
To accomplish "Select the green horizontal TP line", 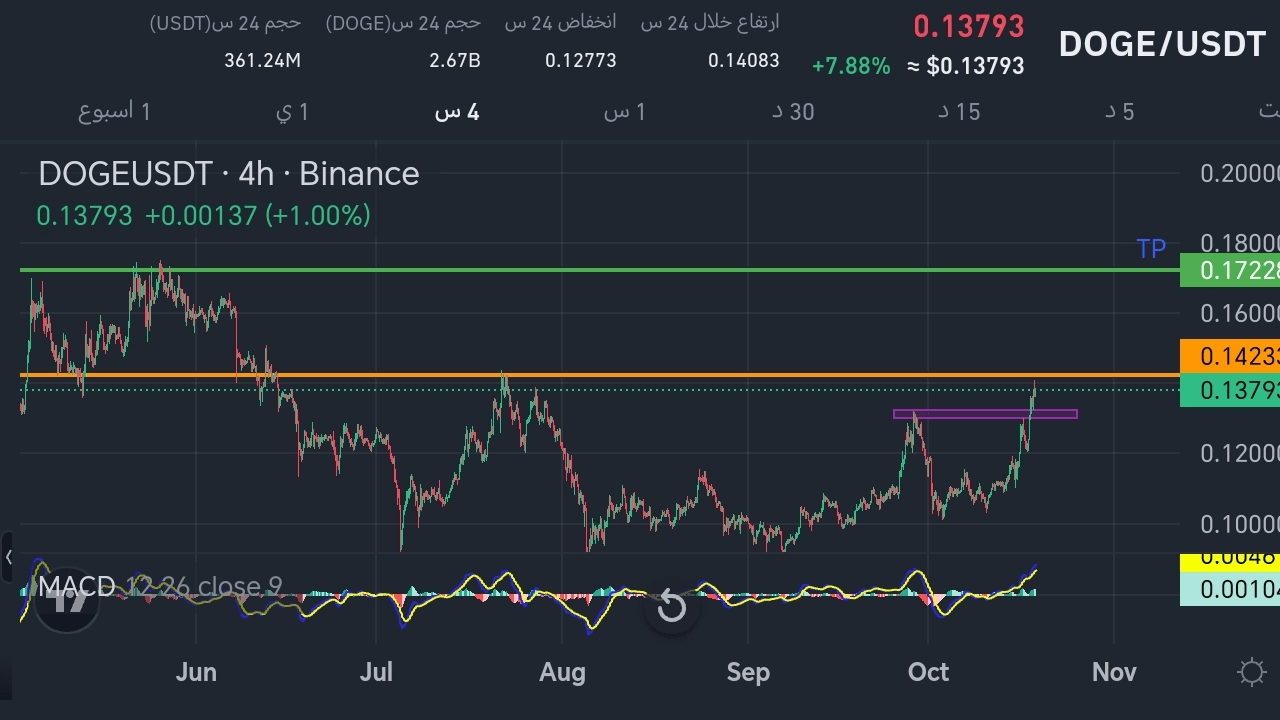I will click(600, 270).
